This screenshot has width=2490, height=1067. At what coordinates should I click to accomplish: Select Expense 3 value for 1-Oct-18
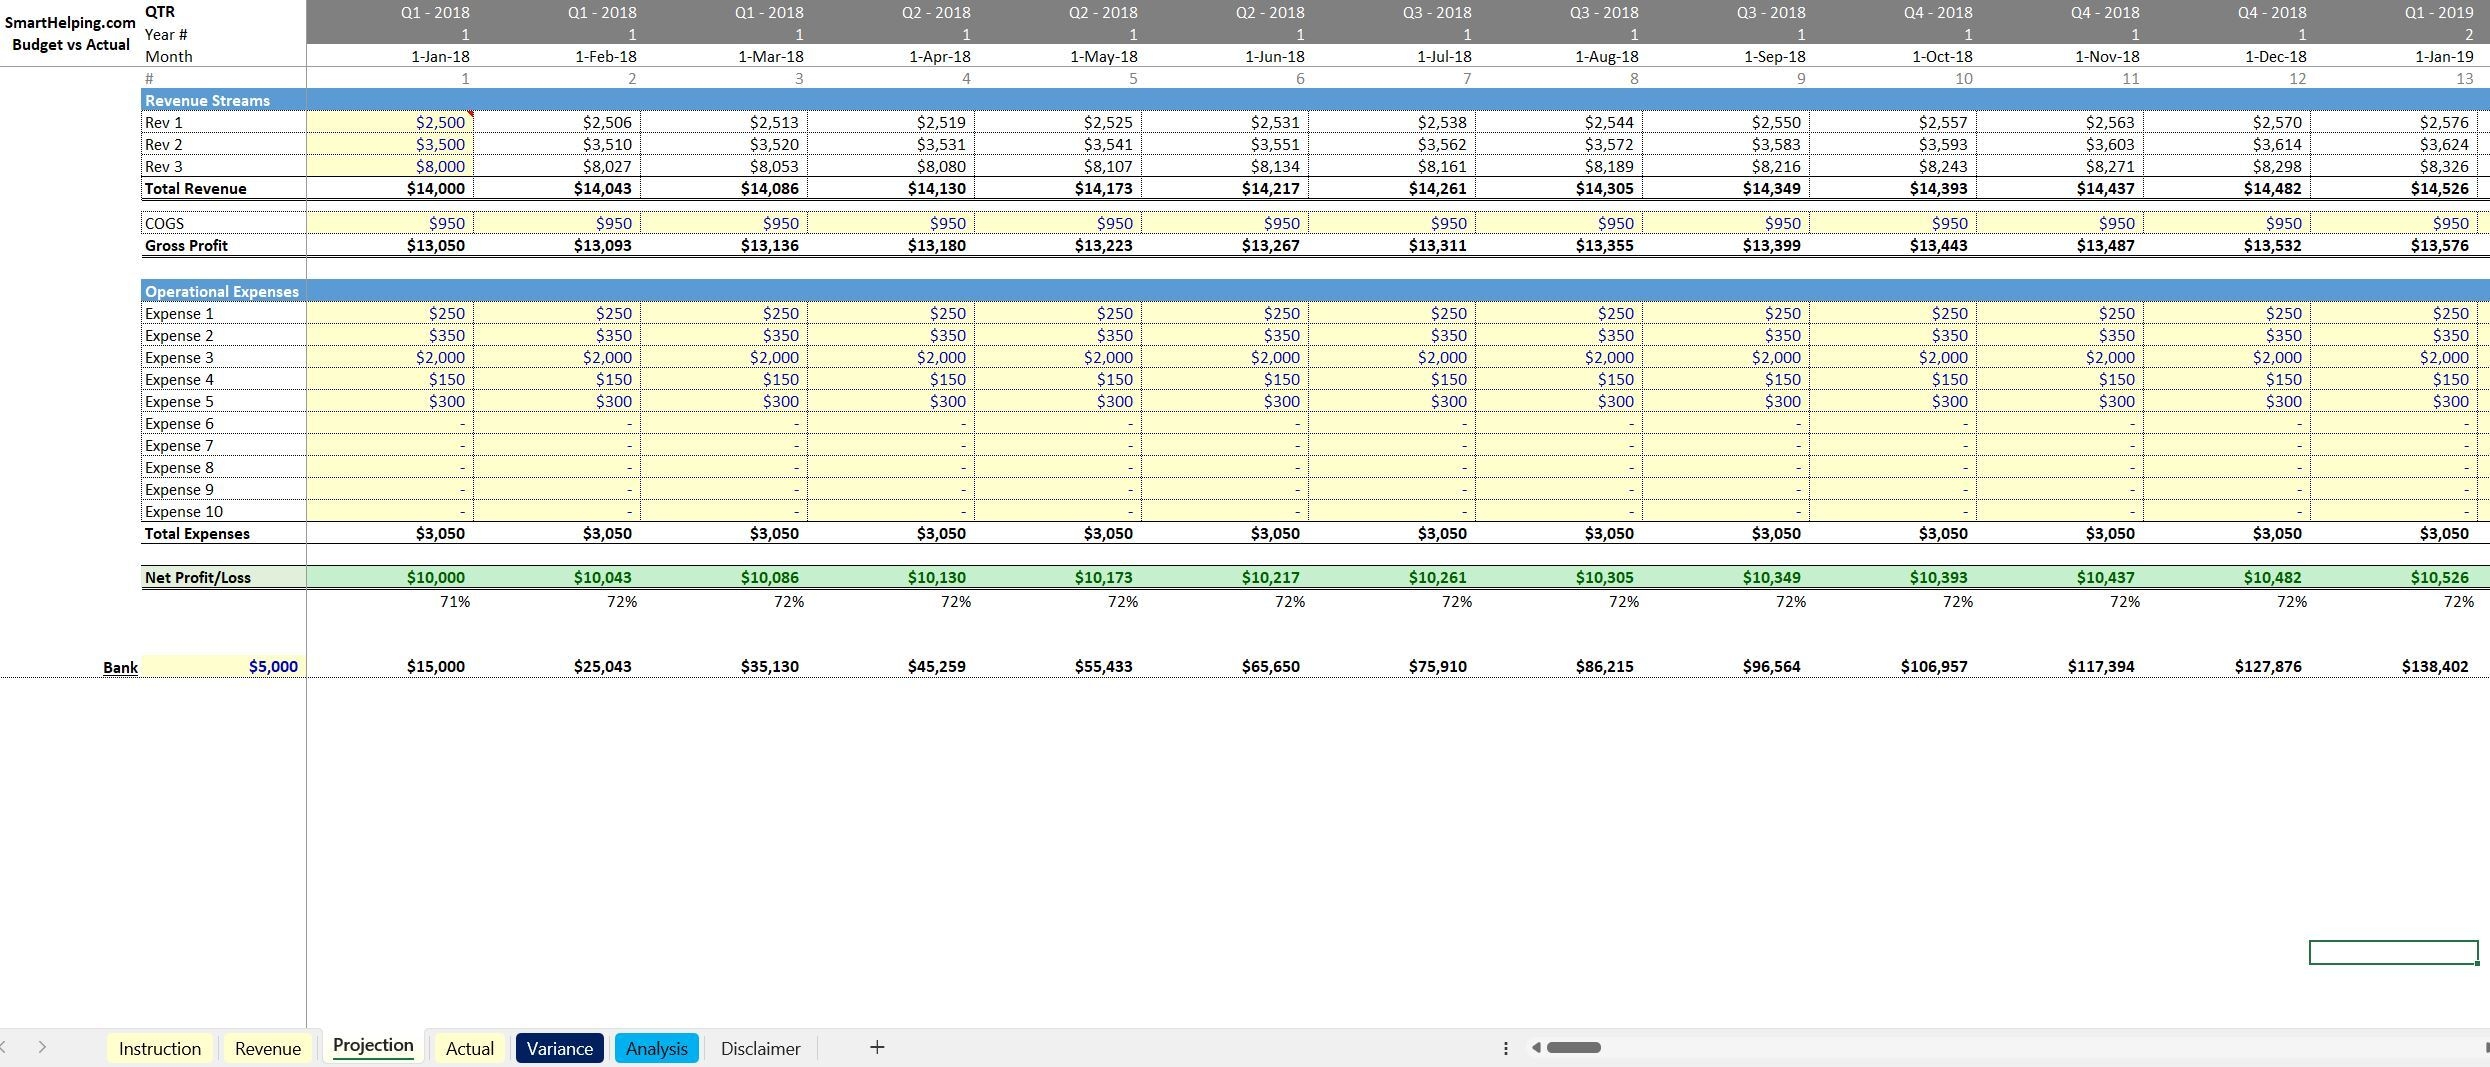tap(1893, 357)
